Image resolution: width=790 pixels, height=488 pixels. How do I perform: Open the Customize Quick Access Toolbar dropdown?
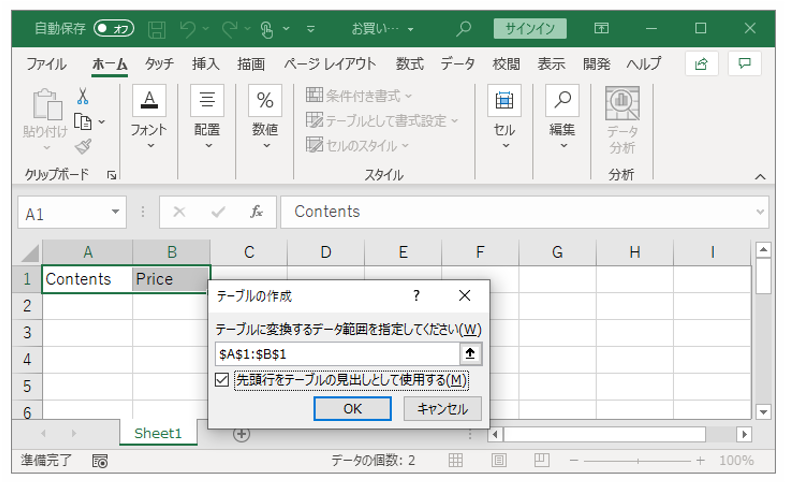pyautogui.click(x=311, y=29)
